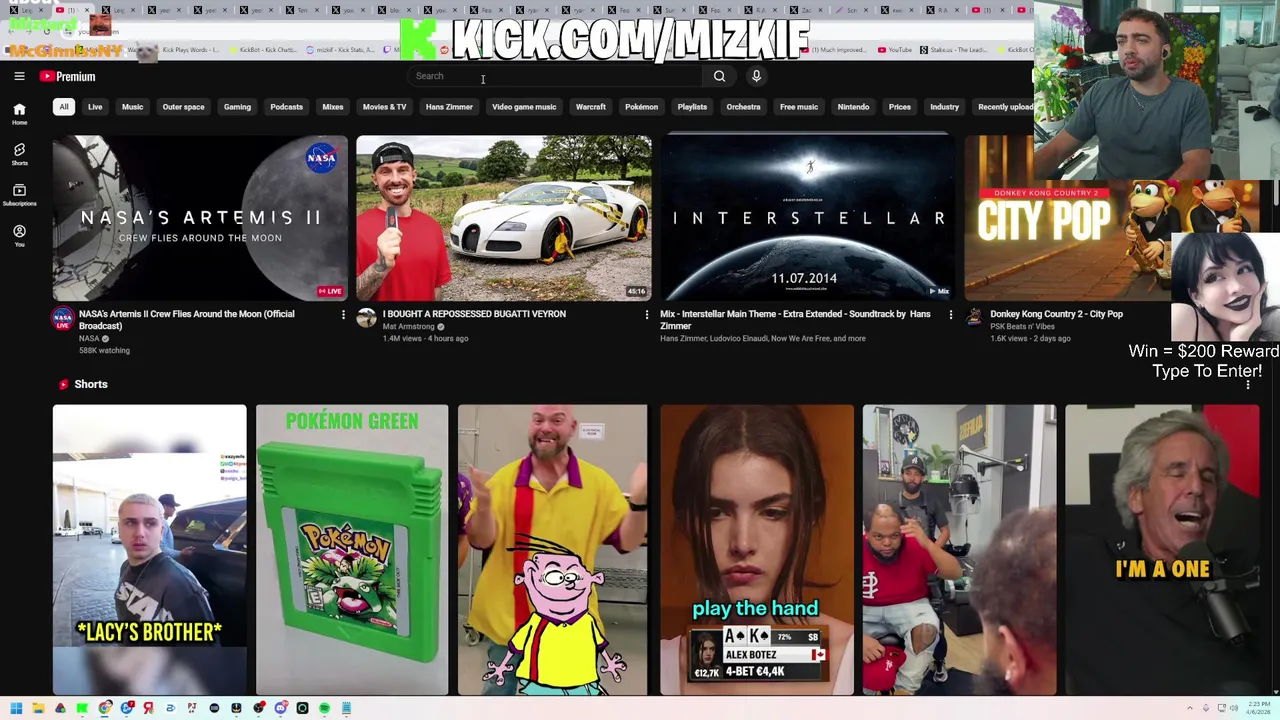The height and width of the screenshot is (720, 1280).
Task: Click the Mat Armstrong channel name
Action: (x=408, y=326)
